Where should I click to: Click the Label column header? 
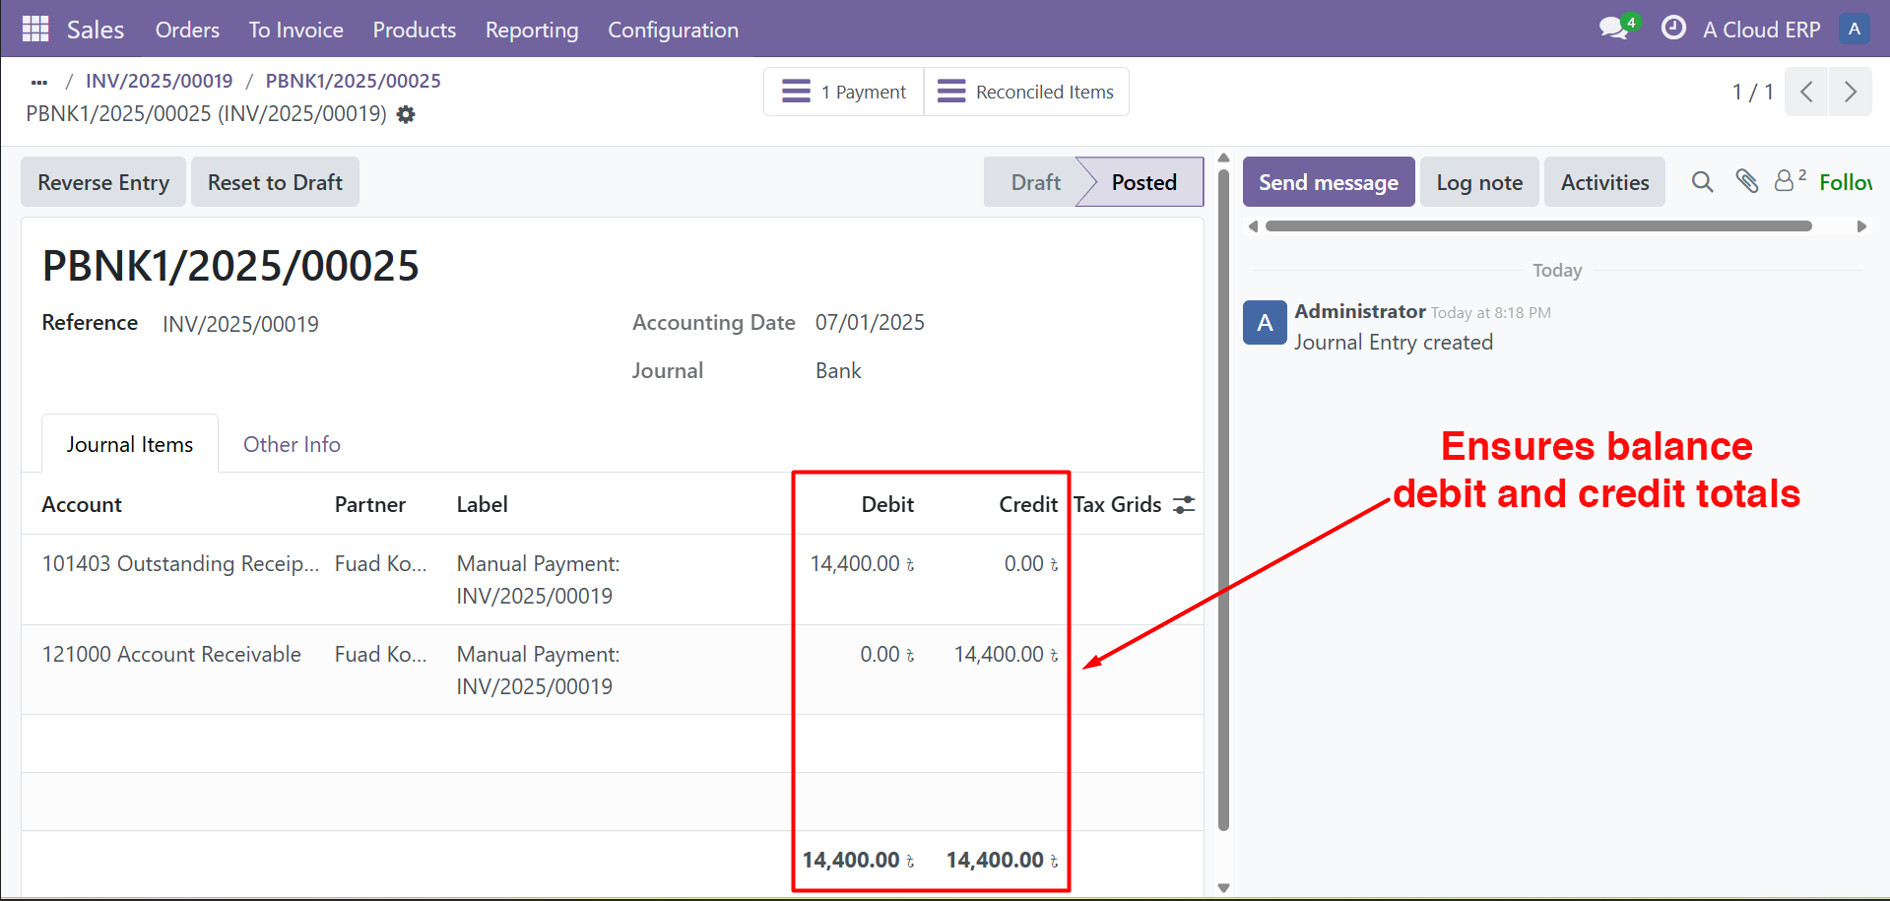tap(482, 505)
